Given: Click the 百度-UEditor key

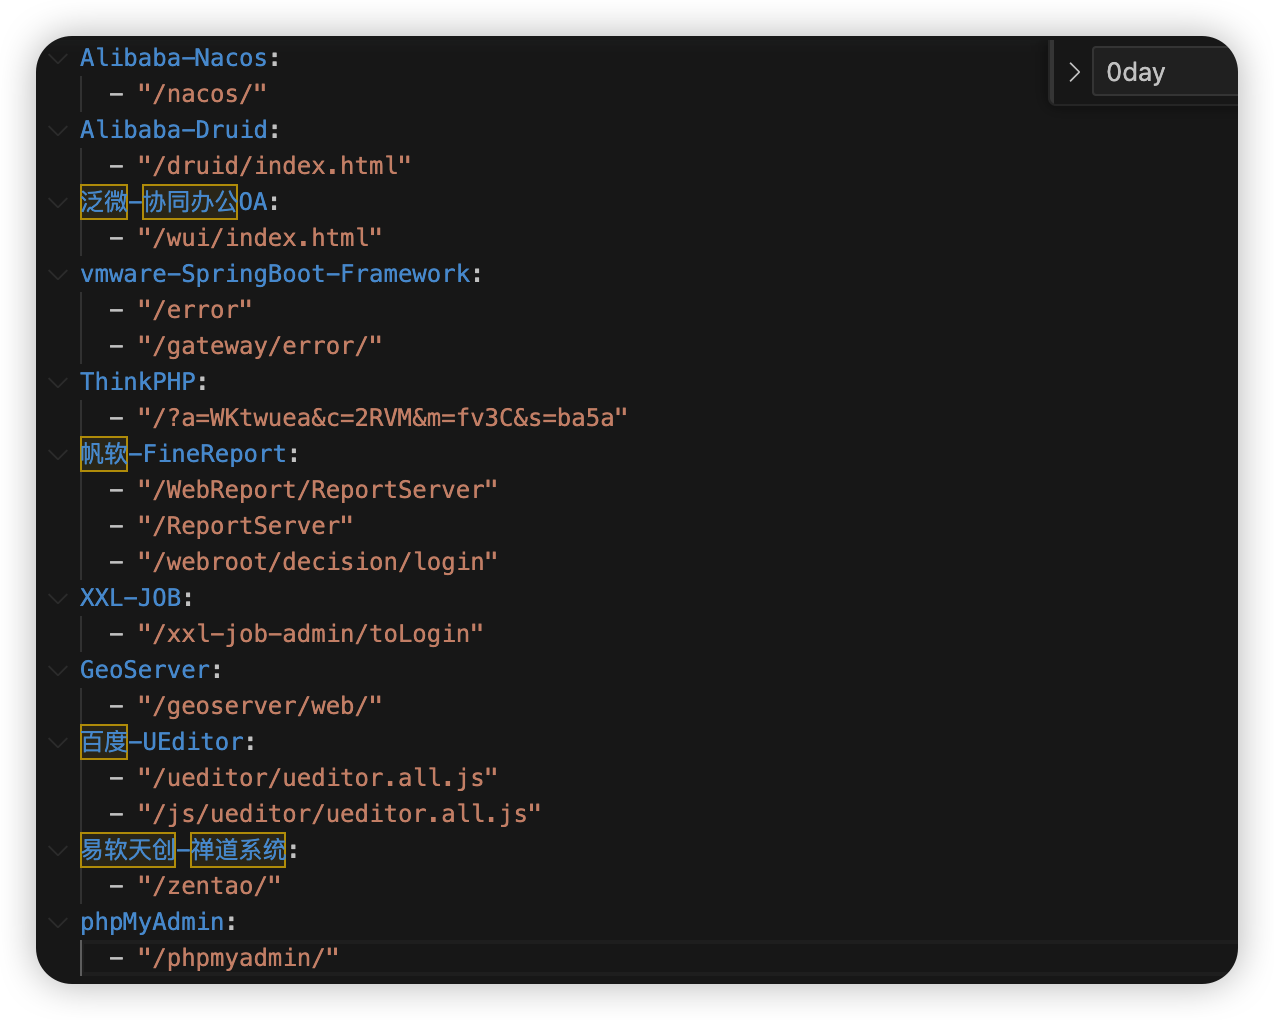Looking at the screenshot, I should tap(162, 742).
